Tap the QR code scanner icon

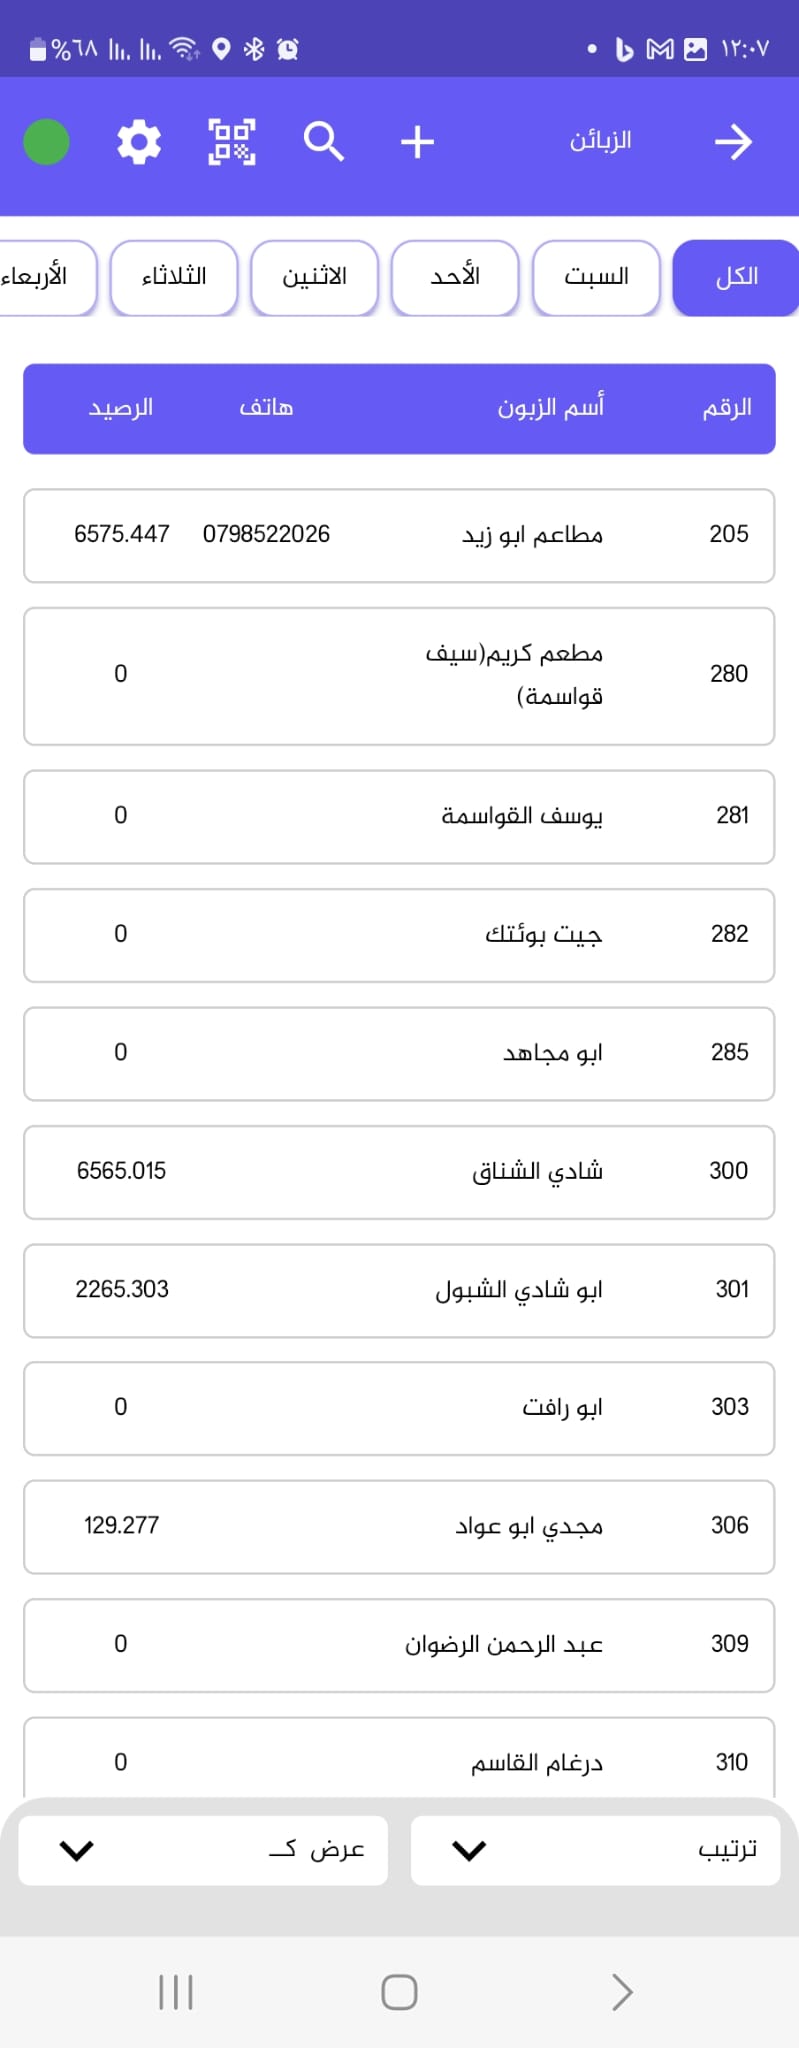(231, 142)
